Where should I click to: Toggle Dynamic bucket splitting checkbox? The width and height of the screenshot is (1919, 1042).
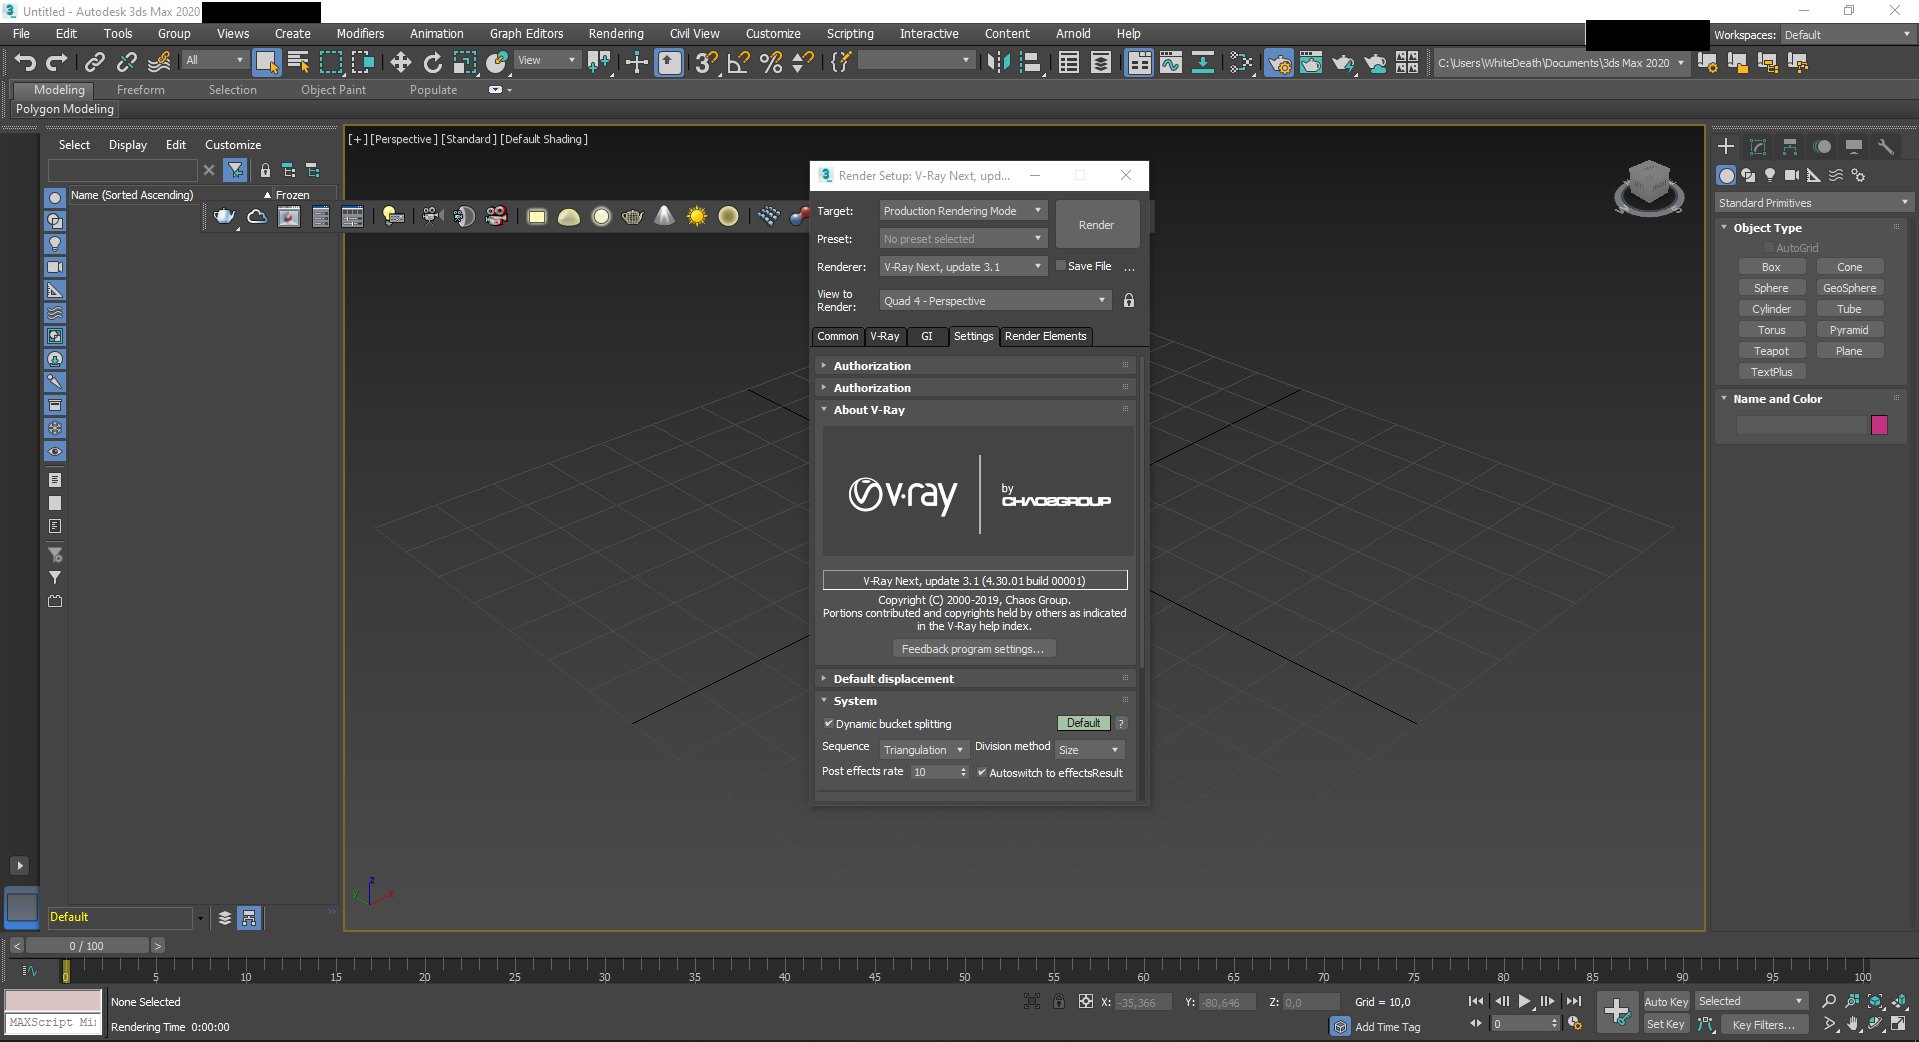coord(828,723)
